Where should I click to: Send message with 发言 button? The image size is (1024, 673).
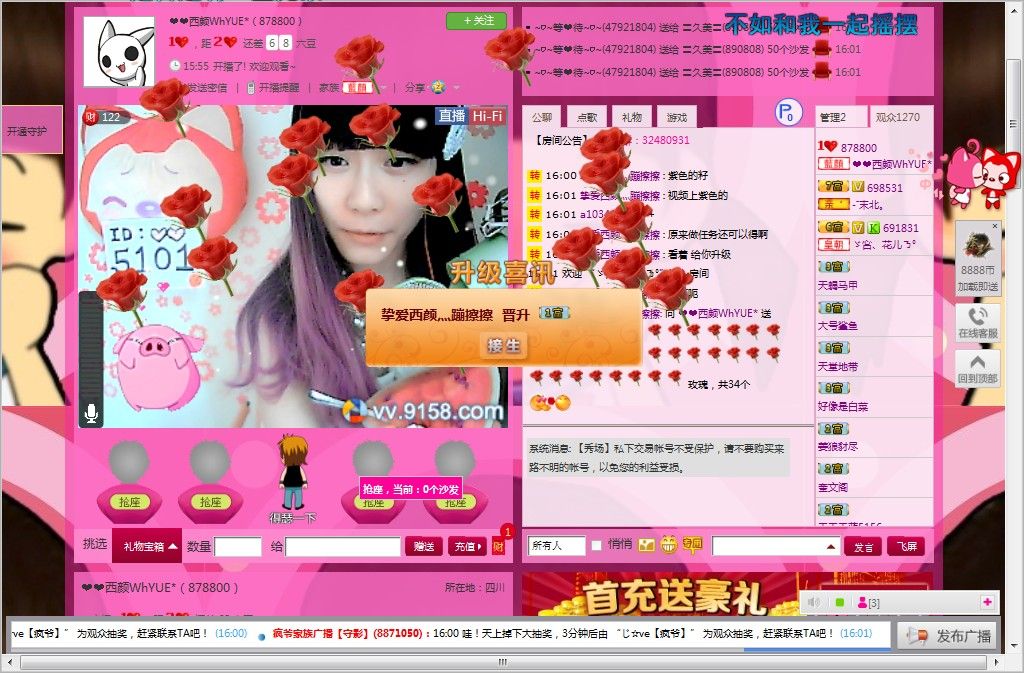[863, 546]
